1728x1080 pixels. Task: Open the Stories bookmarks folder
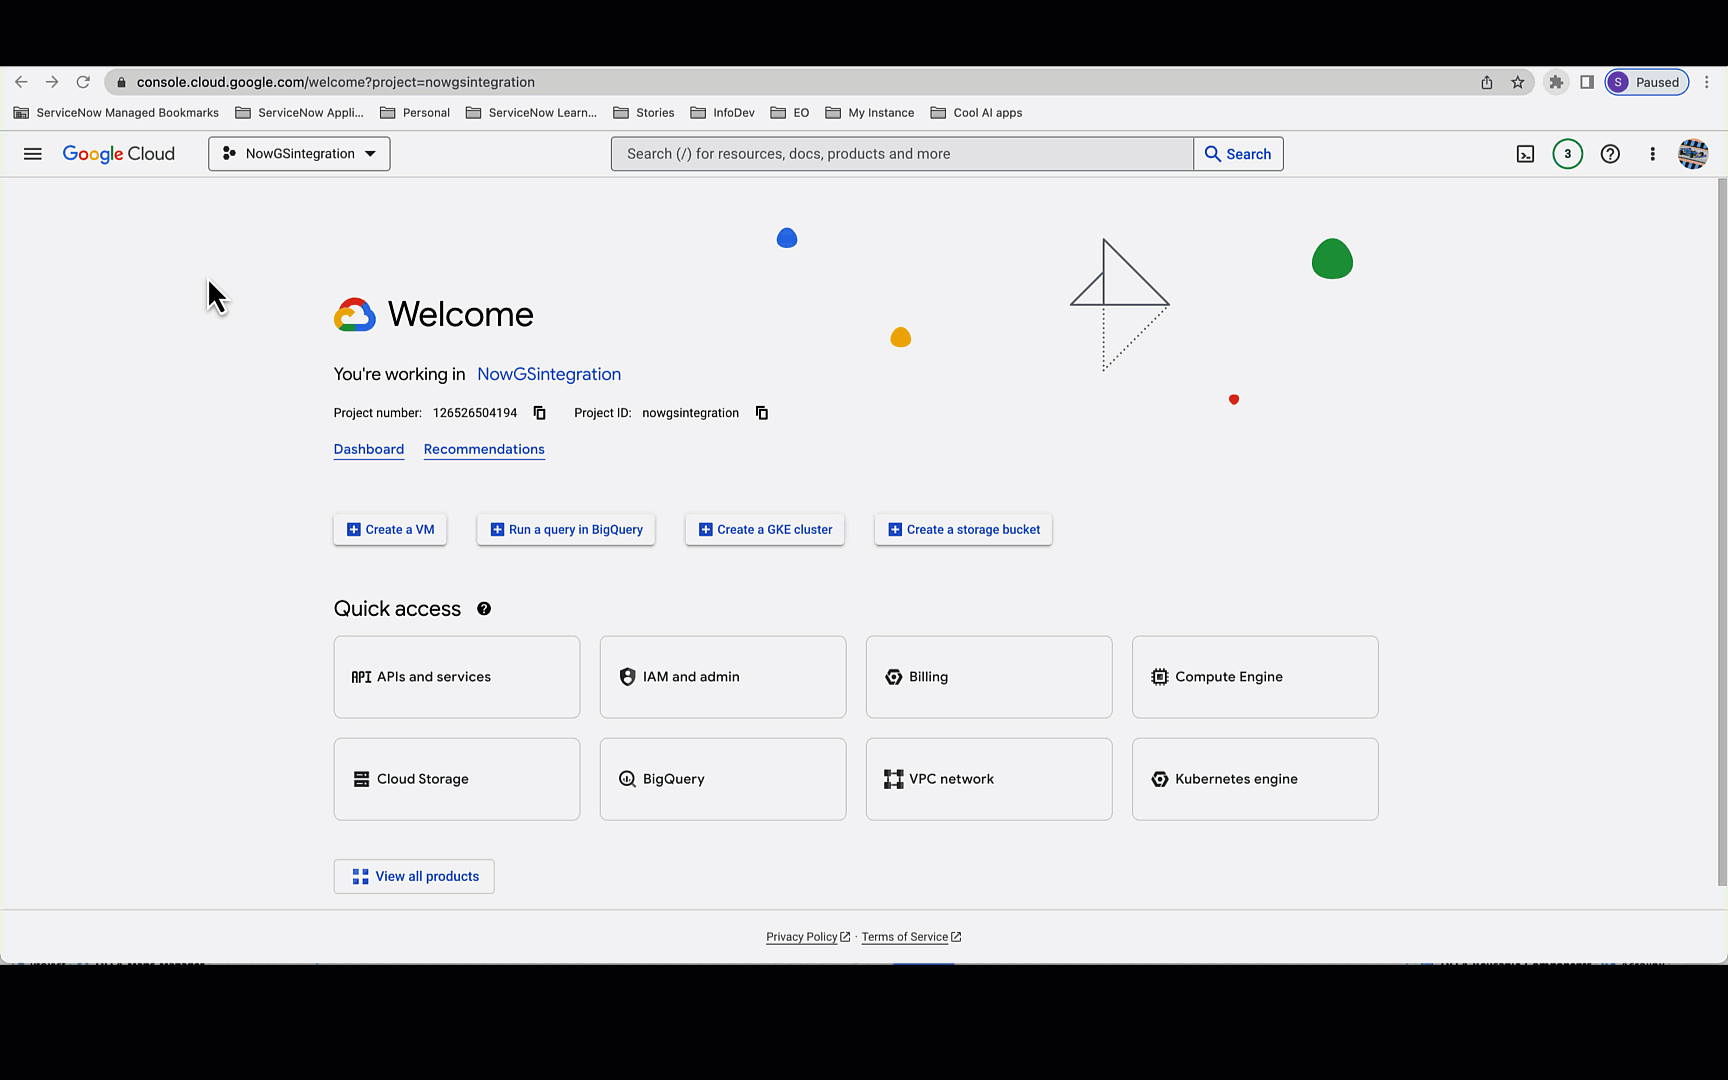(x=644, y=113)
